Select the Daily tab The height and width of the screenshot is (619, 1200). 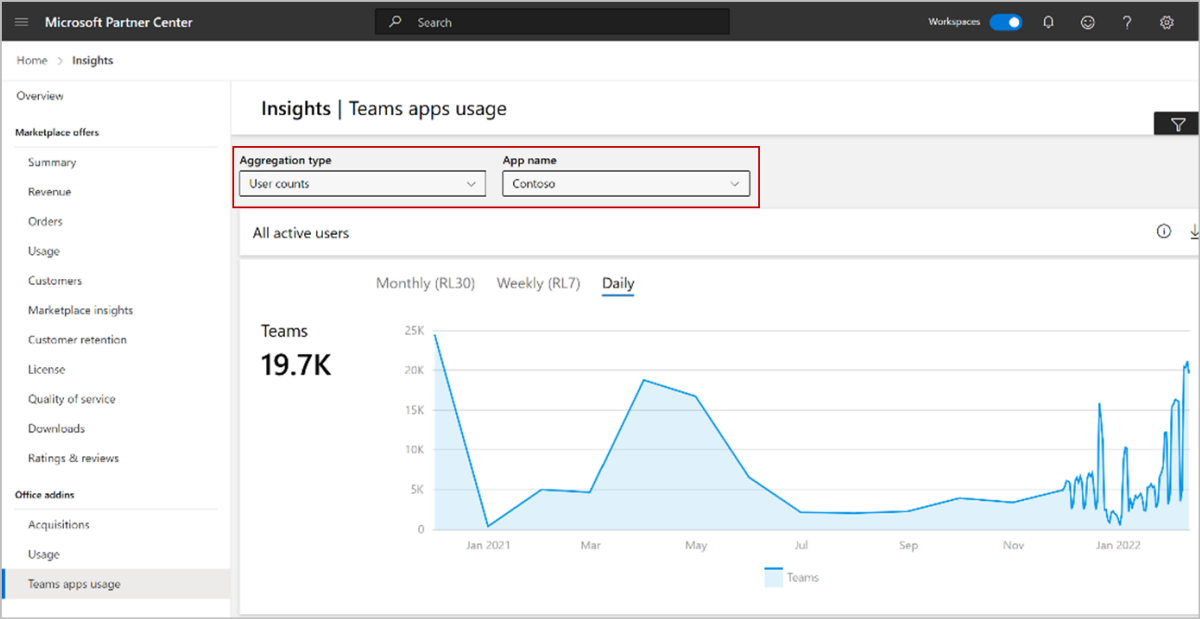click(x=618, y=284)
